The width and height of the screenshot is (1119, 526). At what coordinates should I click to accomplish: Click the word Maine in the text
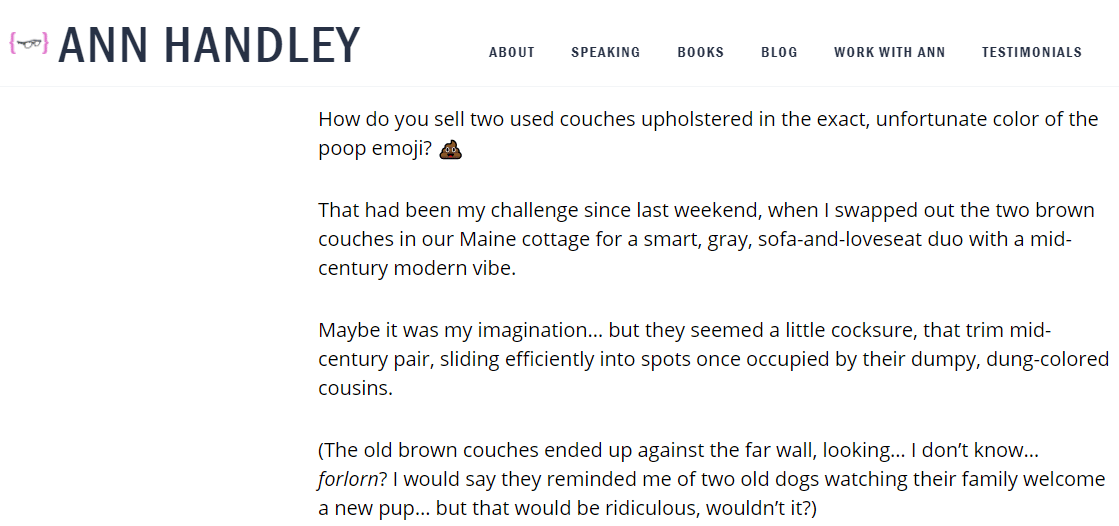click(485, 241)
